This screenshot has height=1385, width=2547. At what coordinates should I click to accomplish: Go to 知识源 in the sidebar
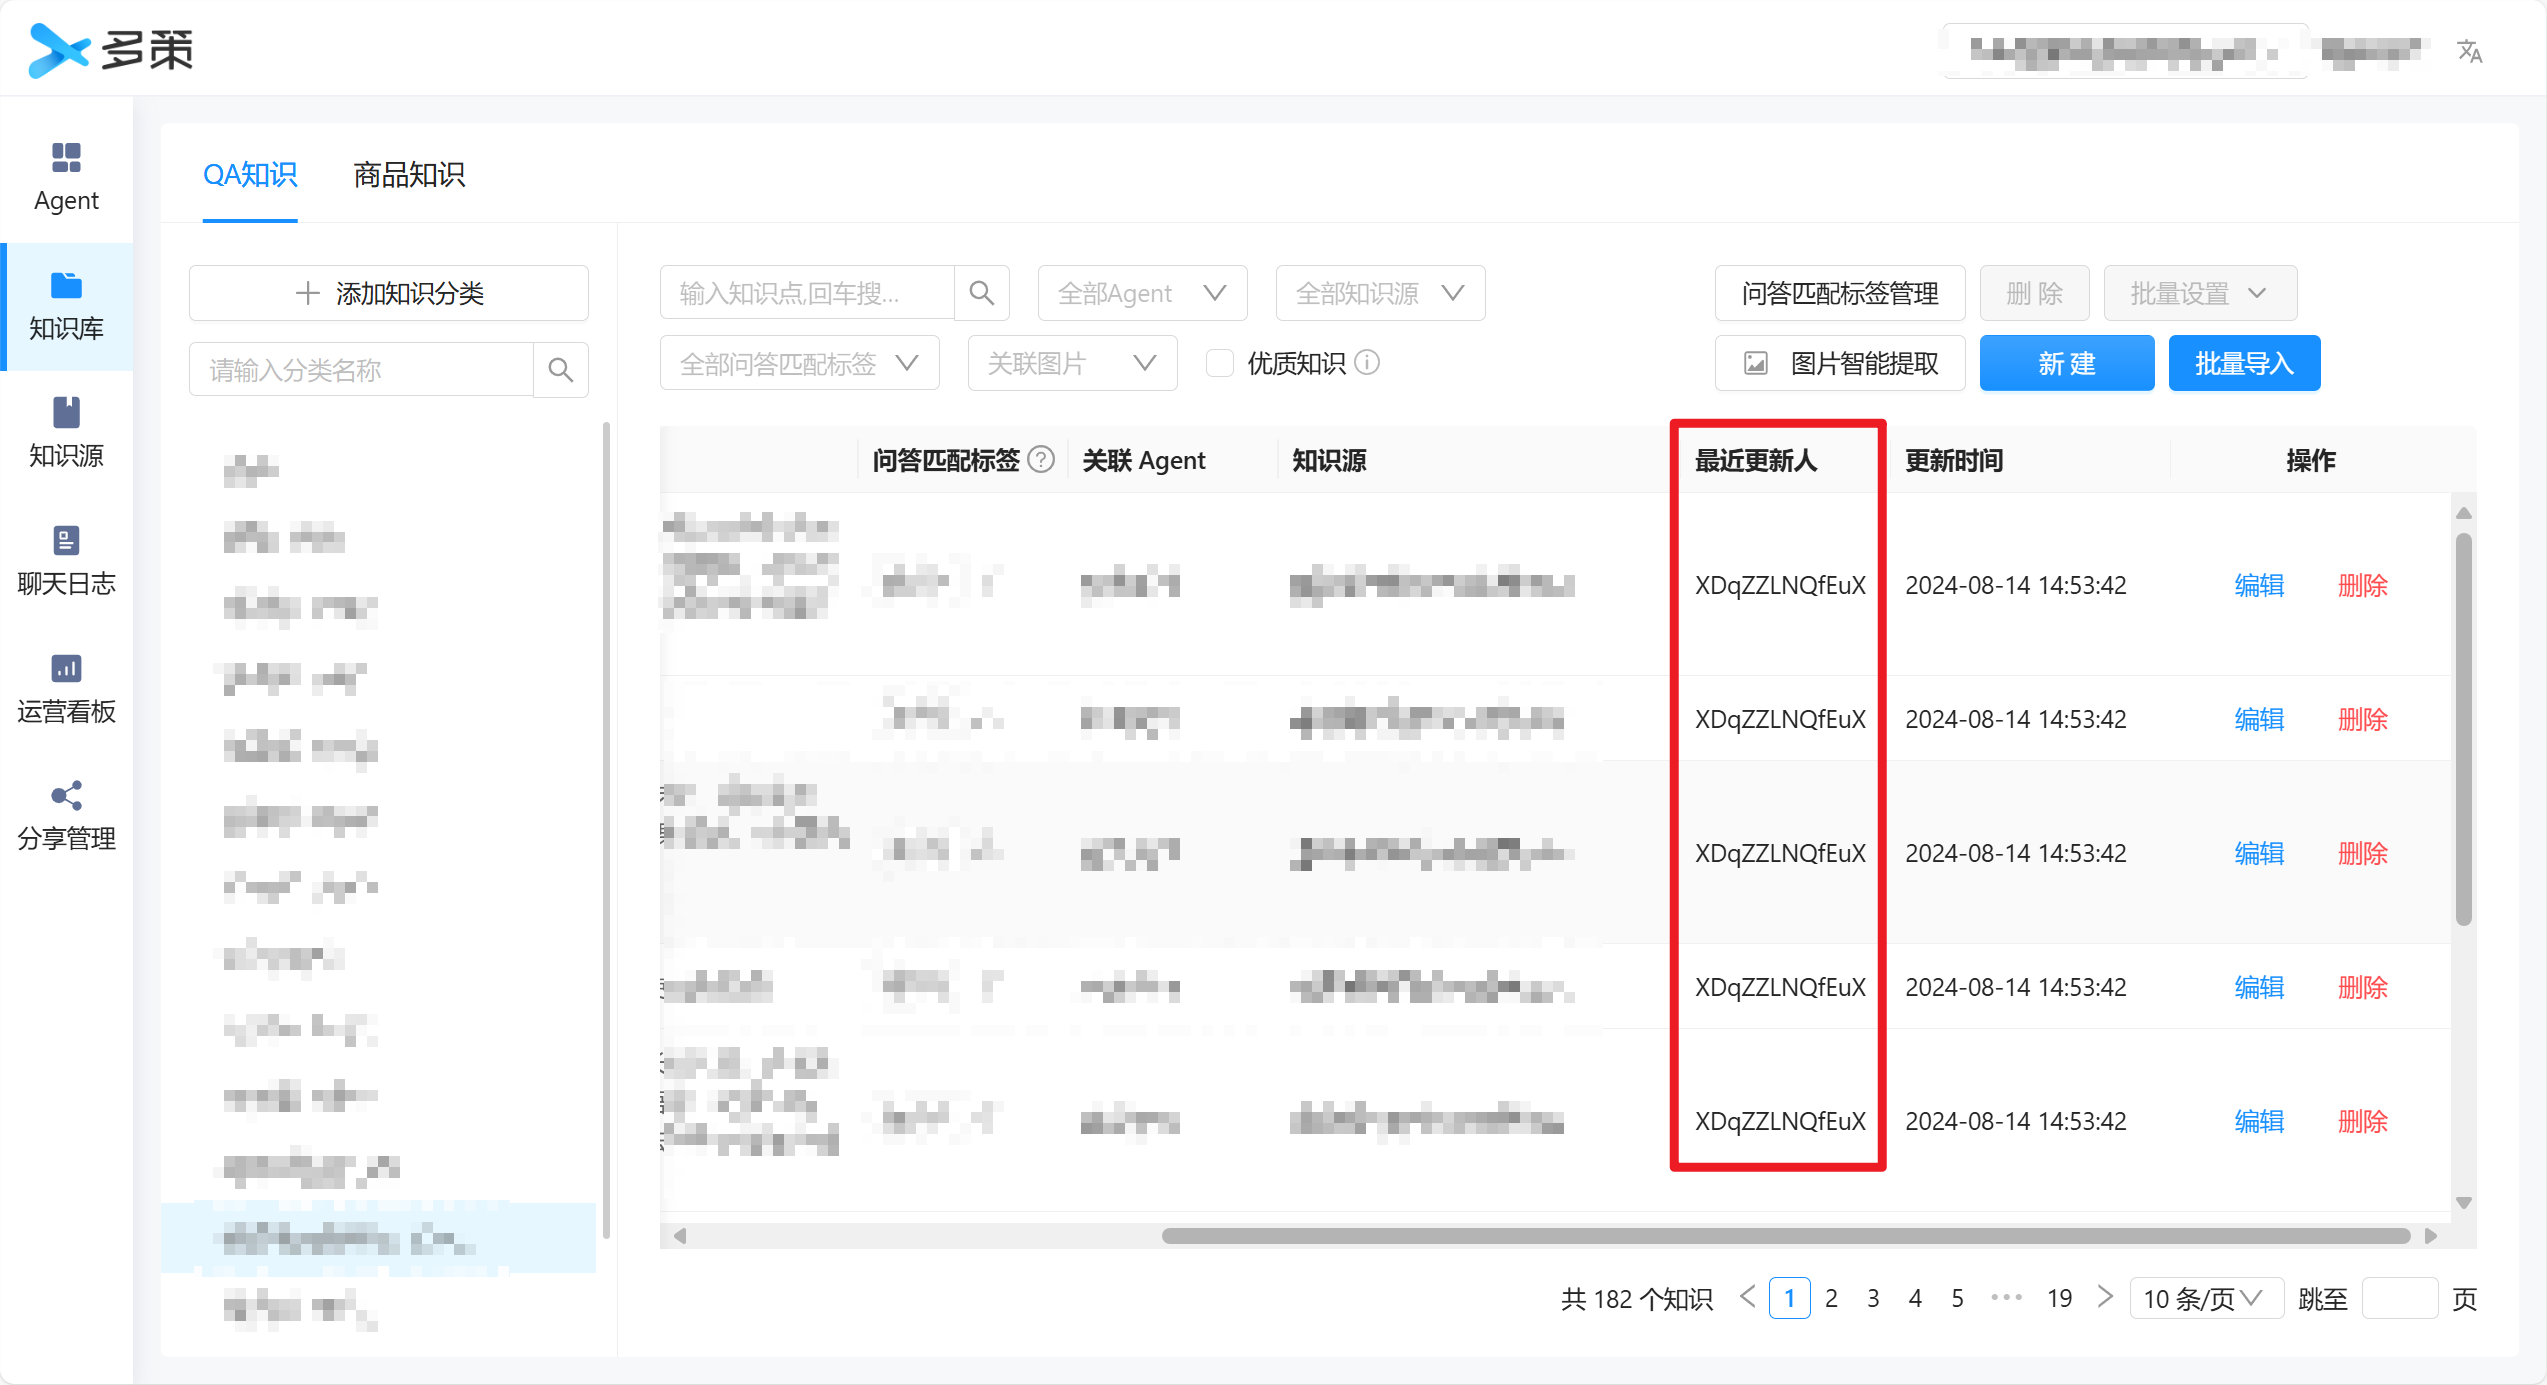(x=66, y=434)
